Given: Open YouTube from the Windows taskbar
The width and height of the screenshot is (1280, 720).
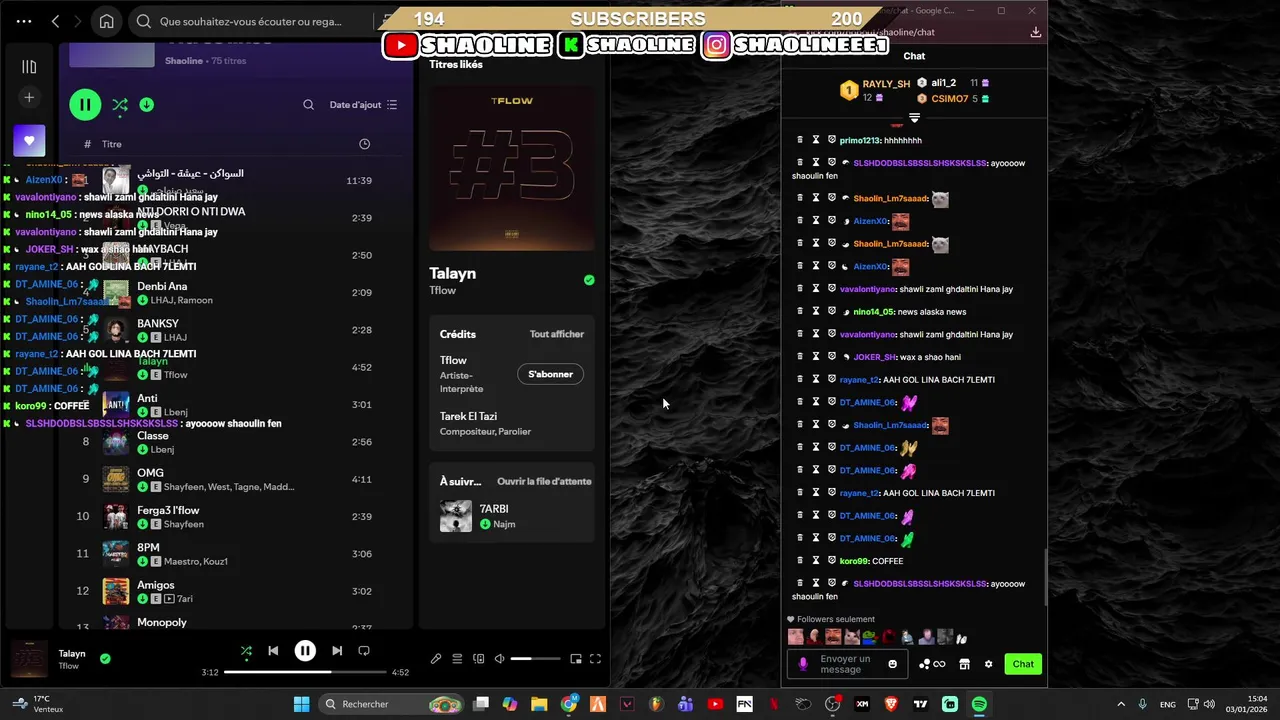Looking at the screenshot, I should coord(715,704).
